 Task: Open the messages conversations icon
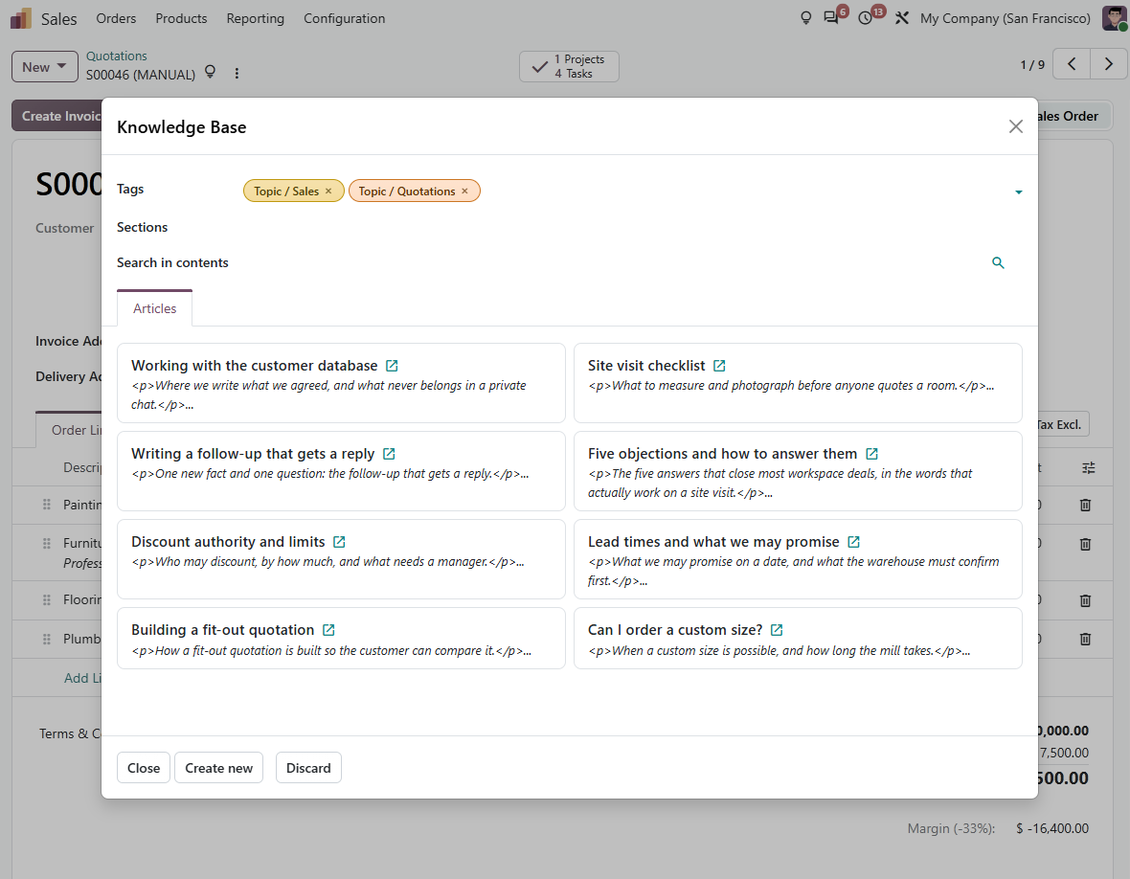point(832,18)
